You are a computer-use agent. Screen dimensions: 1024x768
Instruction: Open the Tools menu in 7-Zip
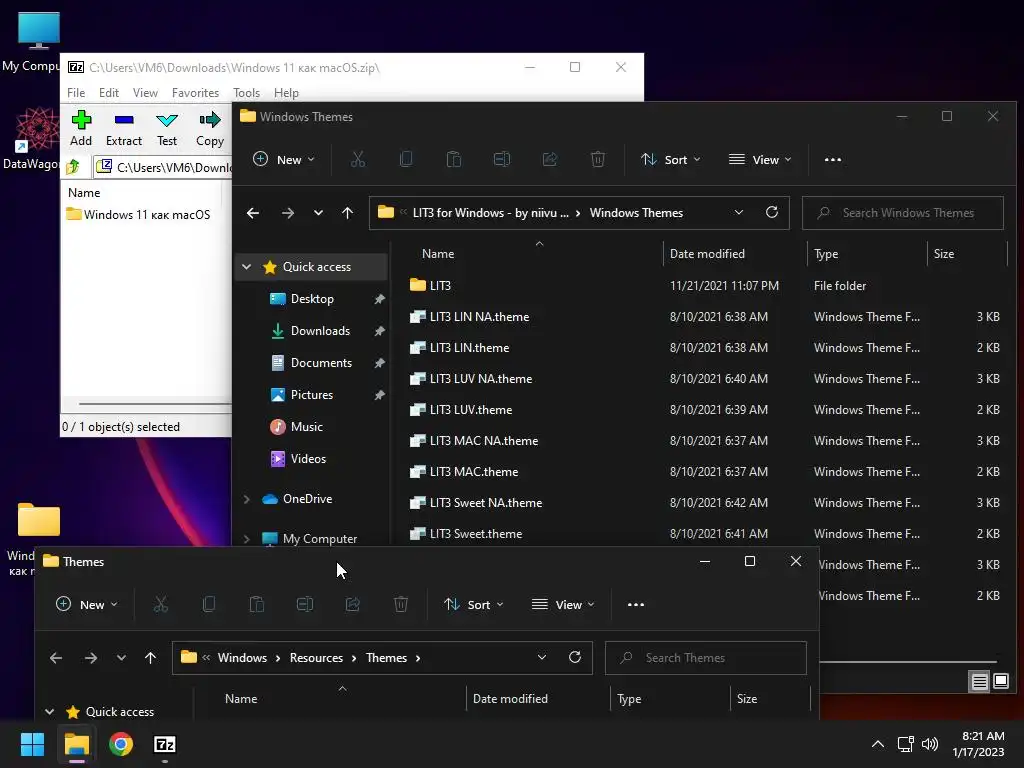coord(246,93)
